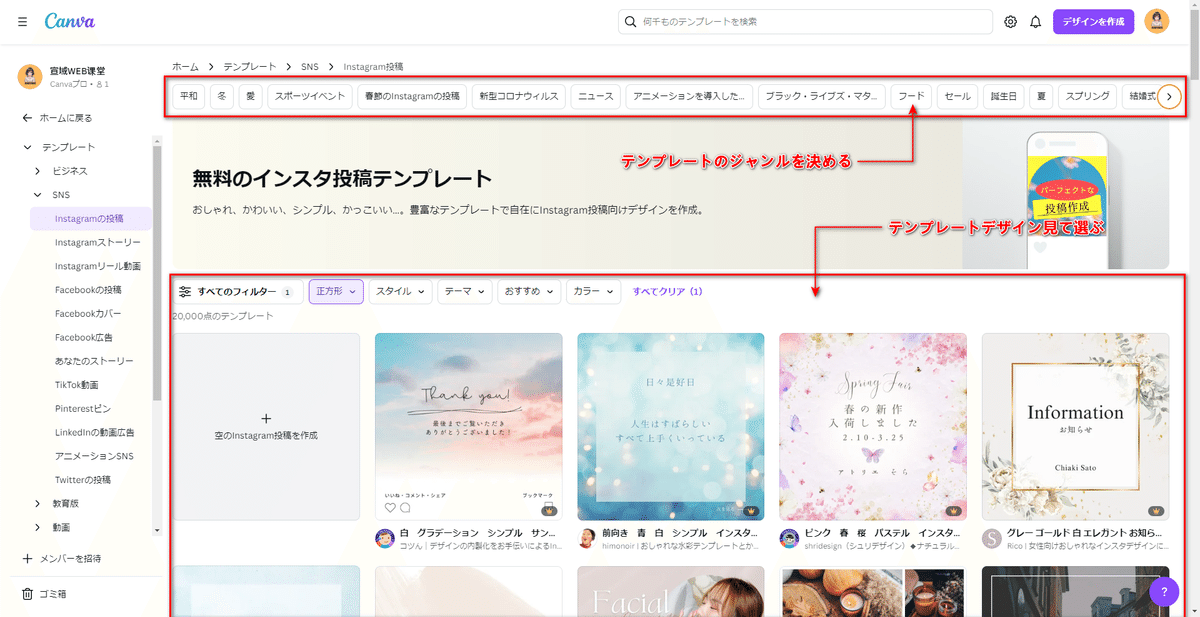Click the shiridesign creator avatar
The image size is (1200, 617).
coord(789,538)
